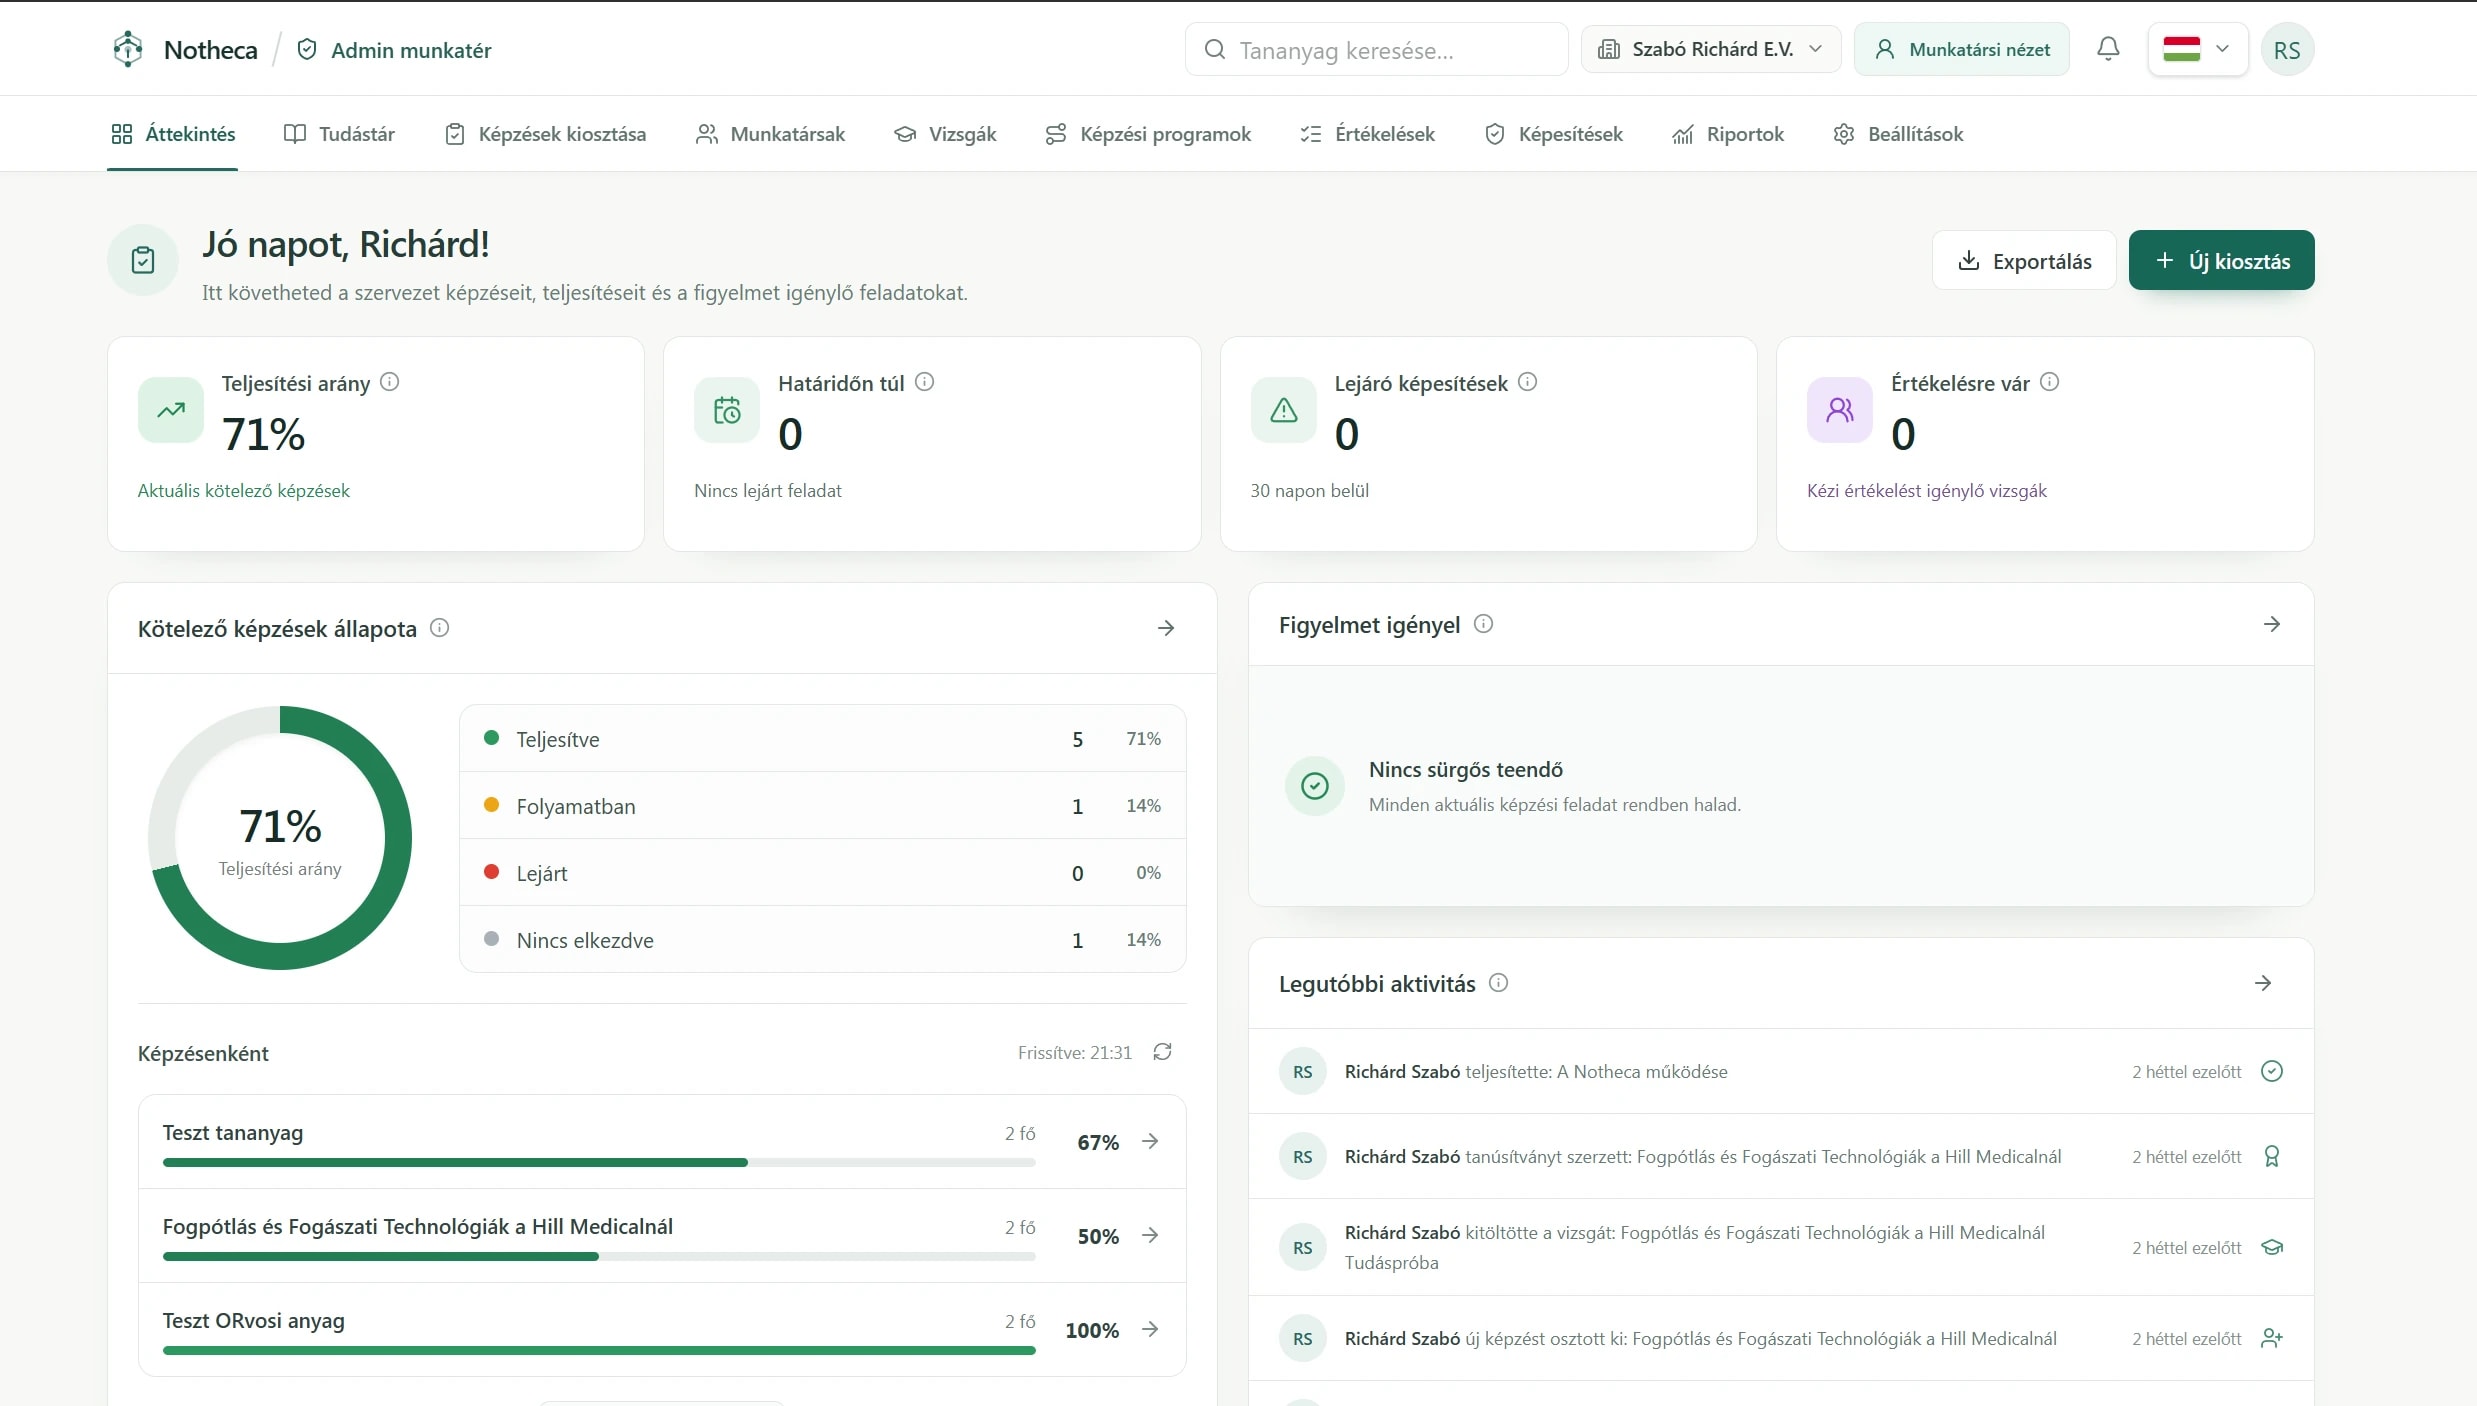Click info icon beside Értékelésre vár

click(2050, 382)
